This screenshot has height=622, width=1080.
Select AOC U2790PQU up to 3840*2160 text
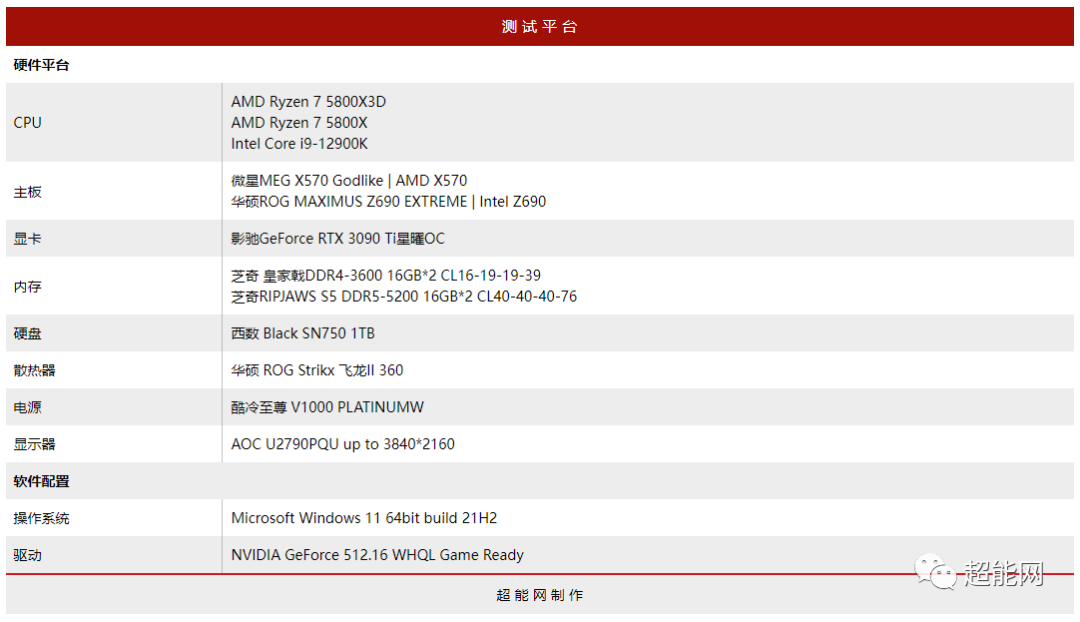click(x=342, y=444)
